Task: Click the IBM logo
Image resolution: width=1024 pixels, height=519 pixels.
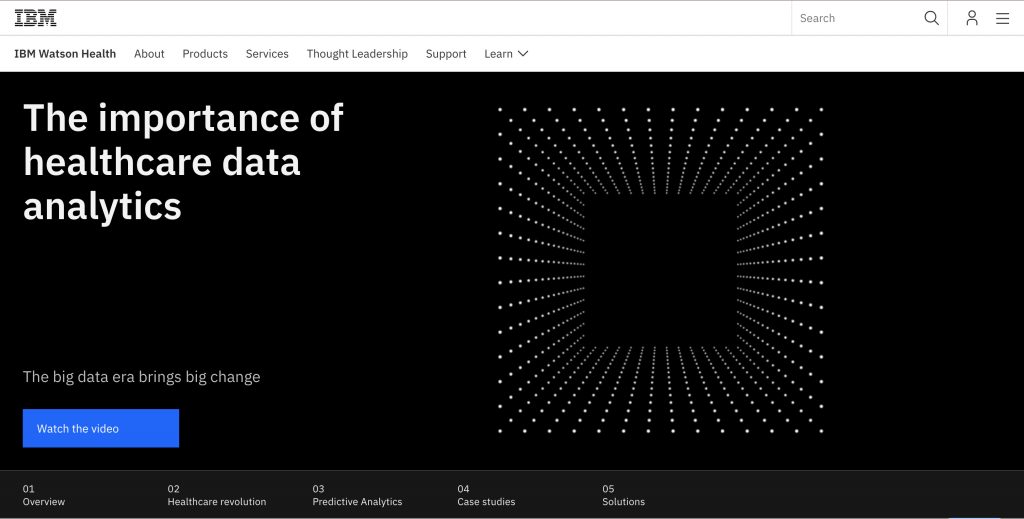Action: tap(35, 18)
